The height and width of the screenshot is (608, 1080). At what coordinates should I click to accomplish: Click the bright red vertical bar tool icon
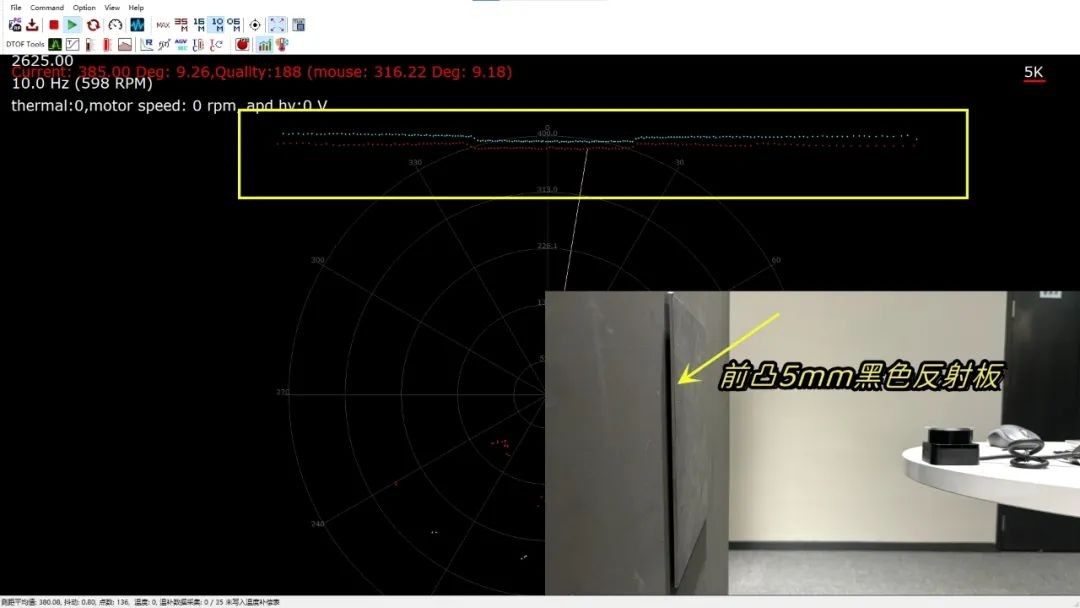click(107, 45)
